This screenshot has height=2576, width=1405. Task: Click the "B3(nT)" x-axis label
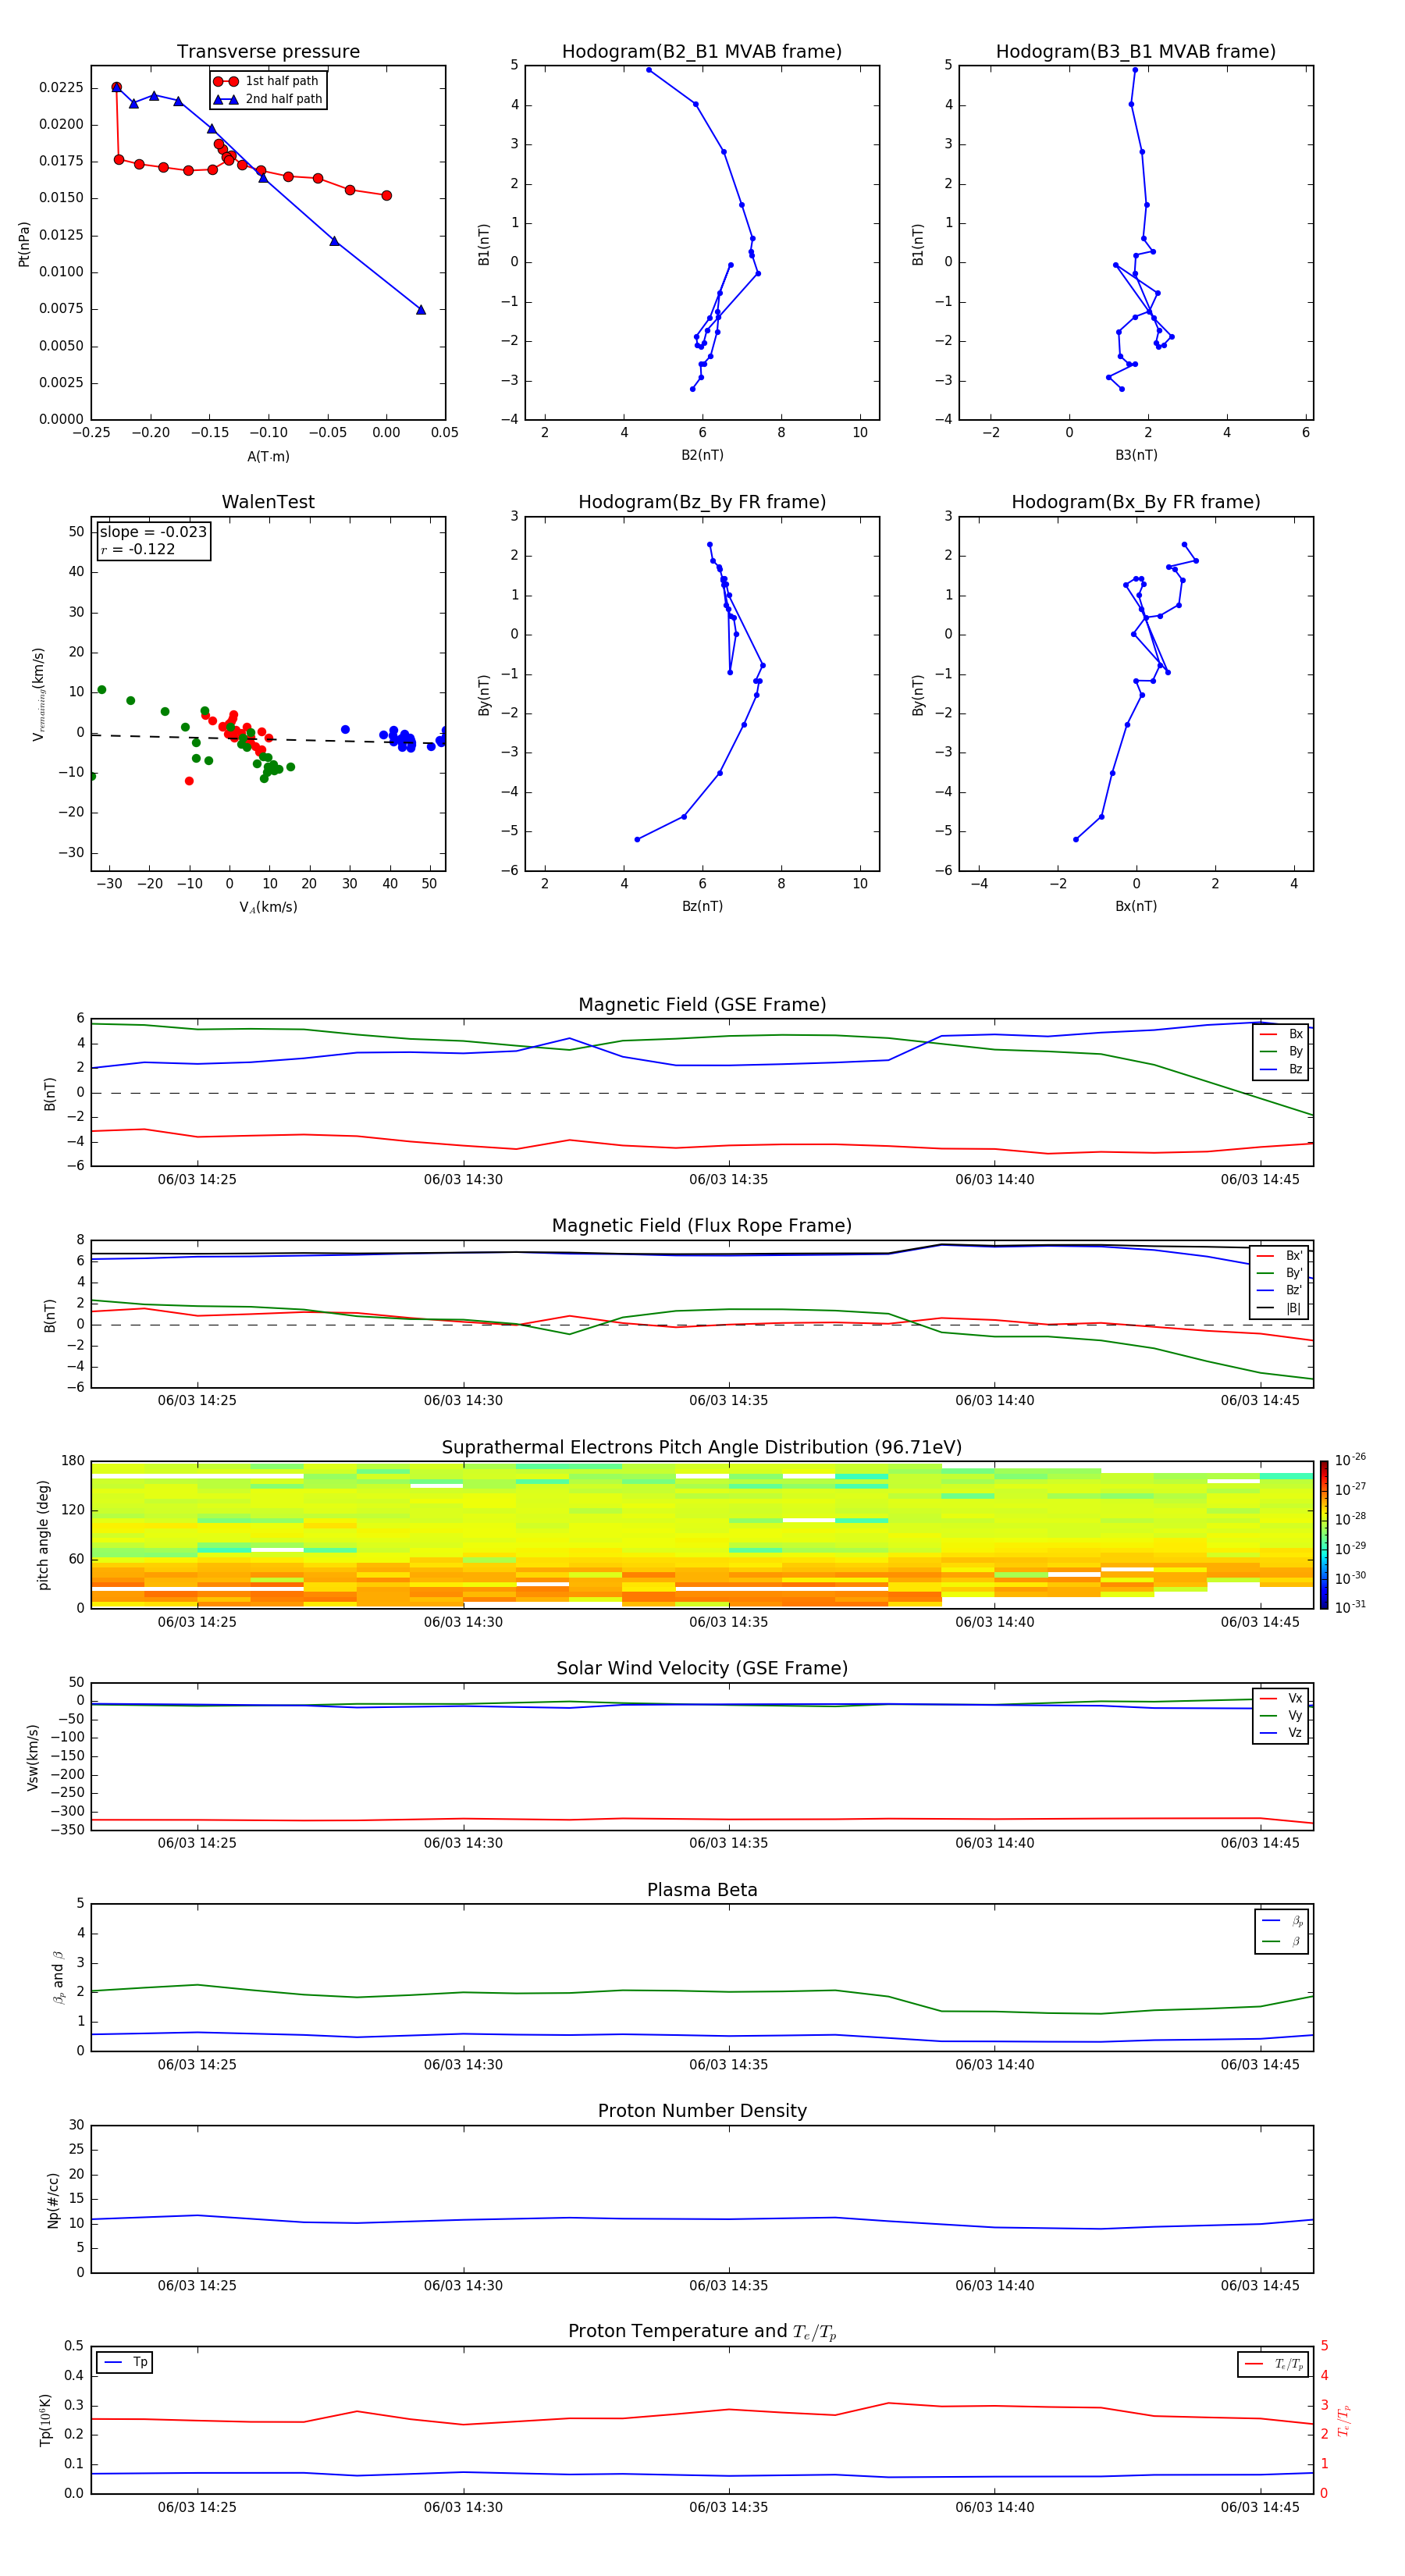pyautogui.click(x=1136, y=455)
